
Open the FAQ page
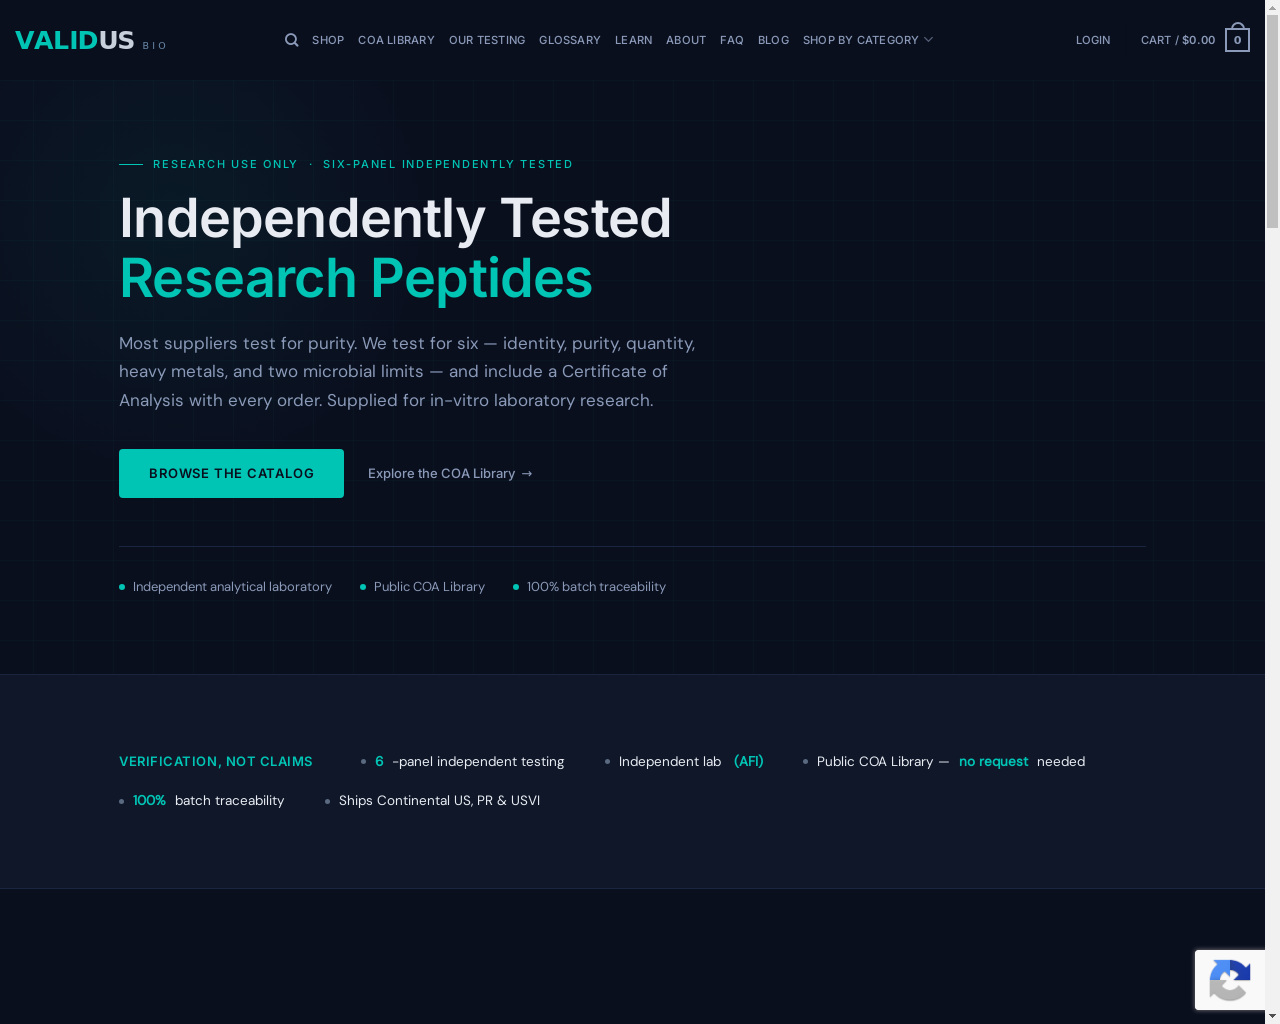click(x=732, y=40)
